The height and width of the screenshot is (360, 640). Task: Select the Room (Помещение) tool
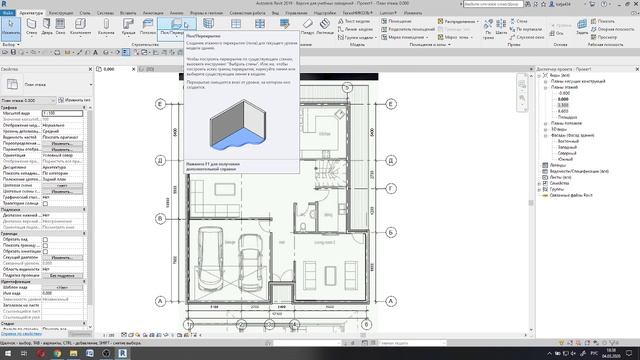(x=396, y=21)
